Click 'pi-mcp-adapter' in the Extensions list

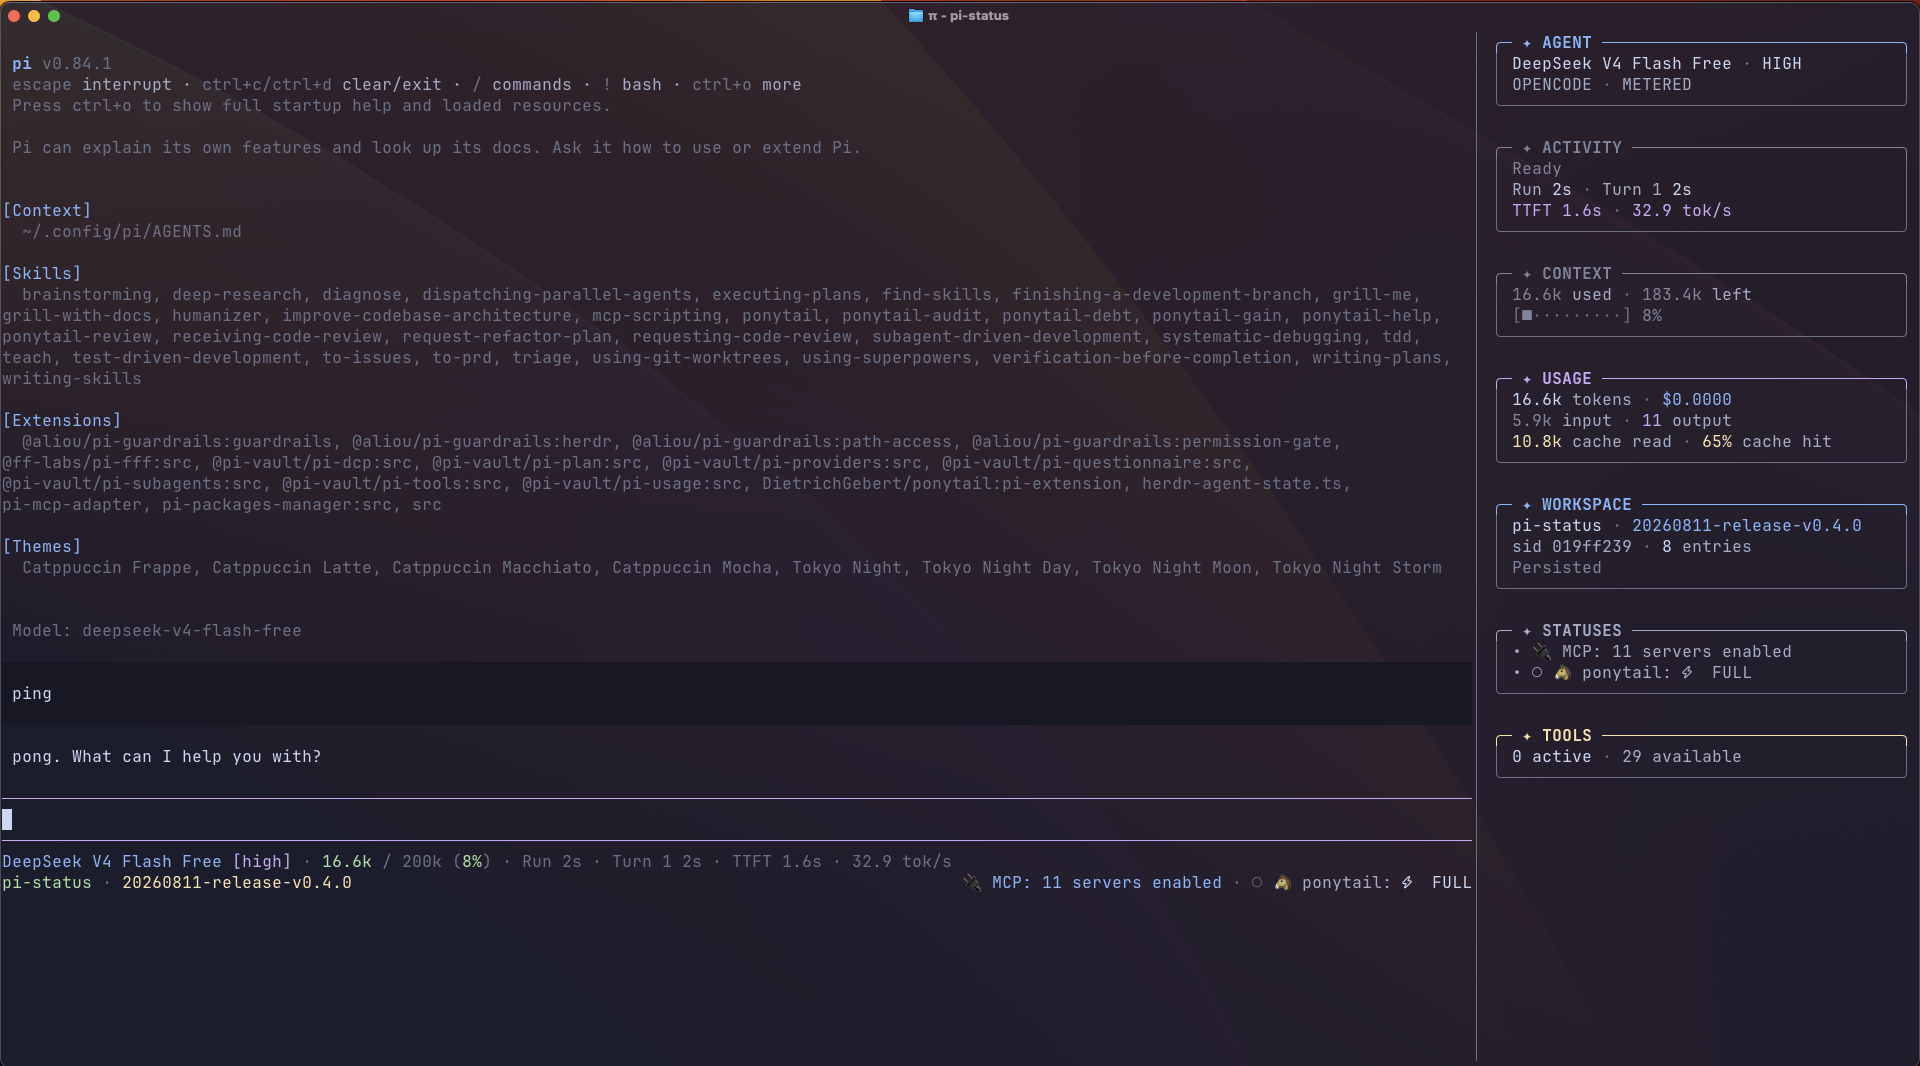pos(72,505)
